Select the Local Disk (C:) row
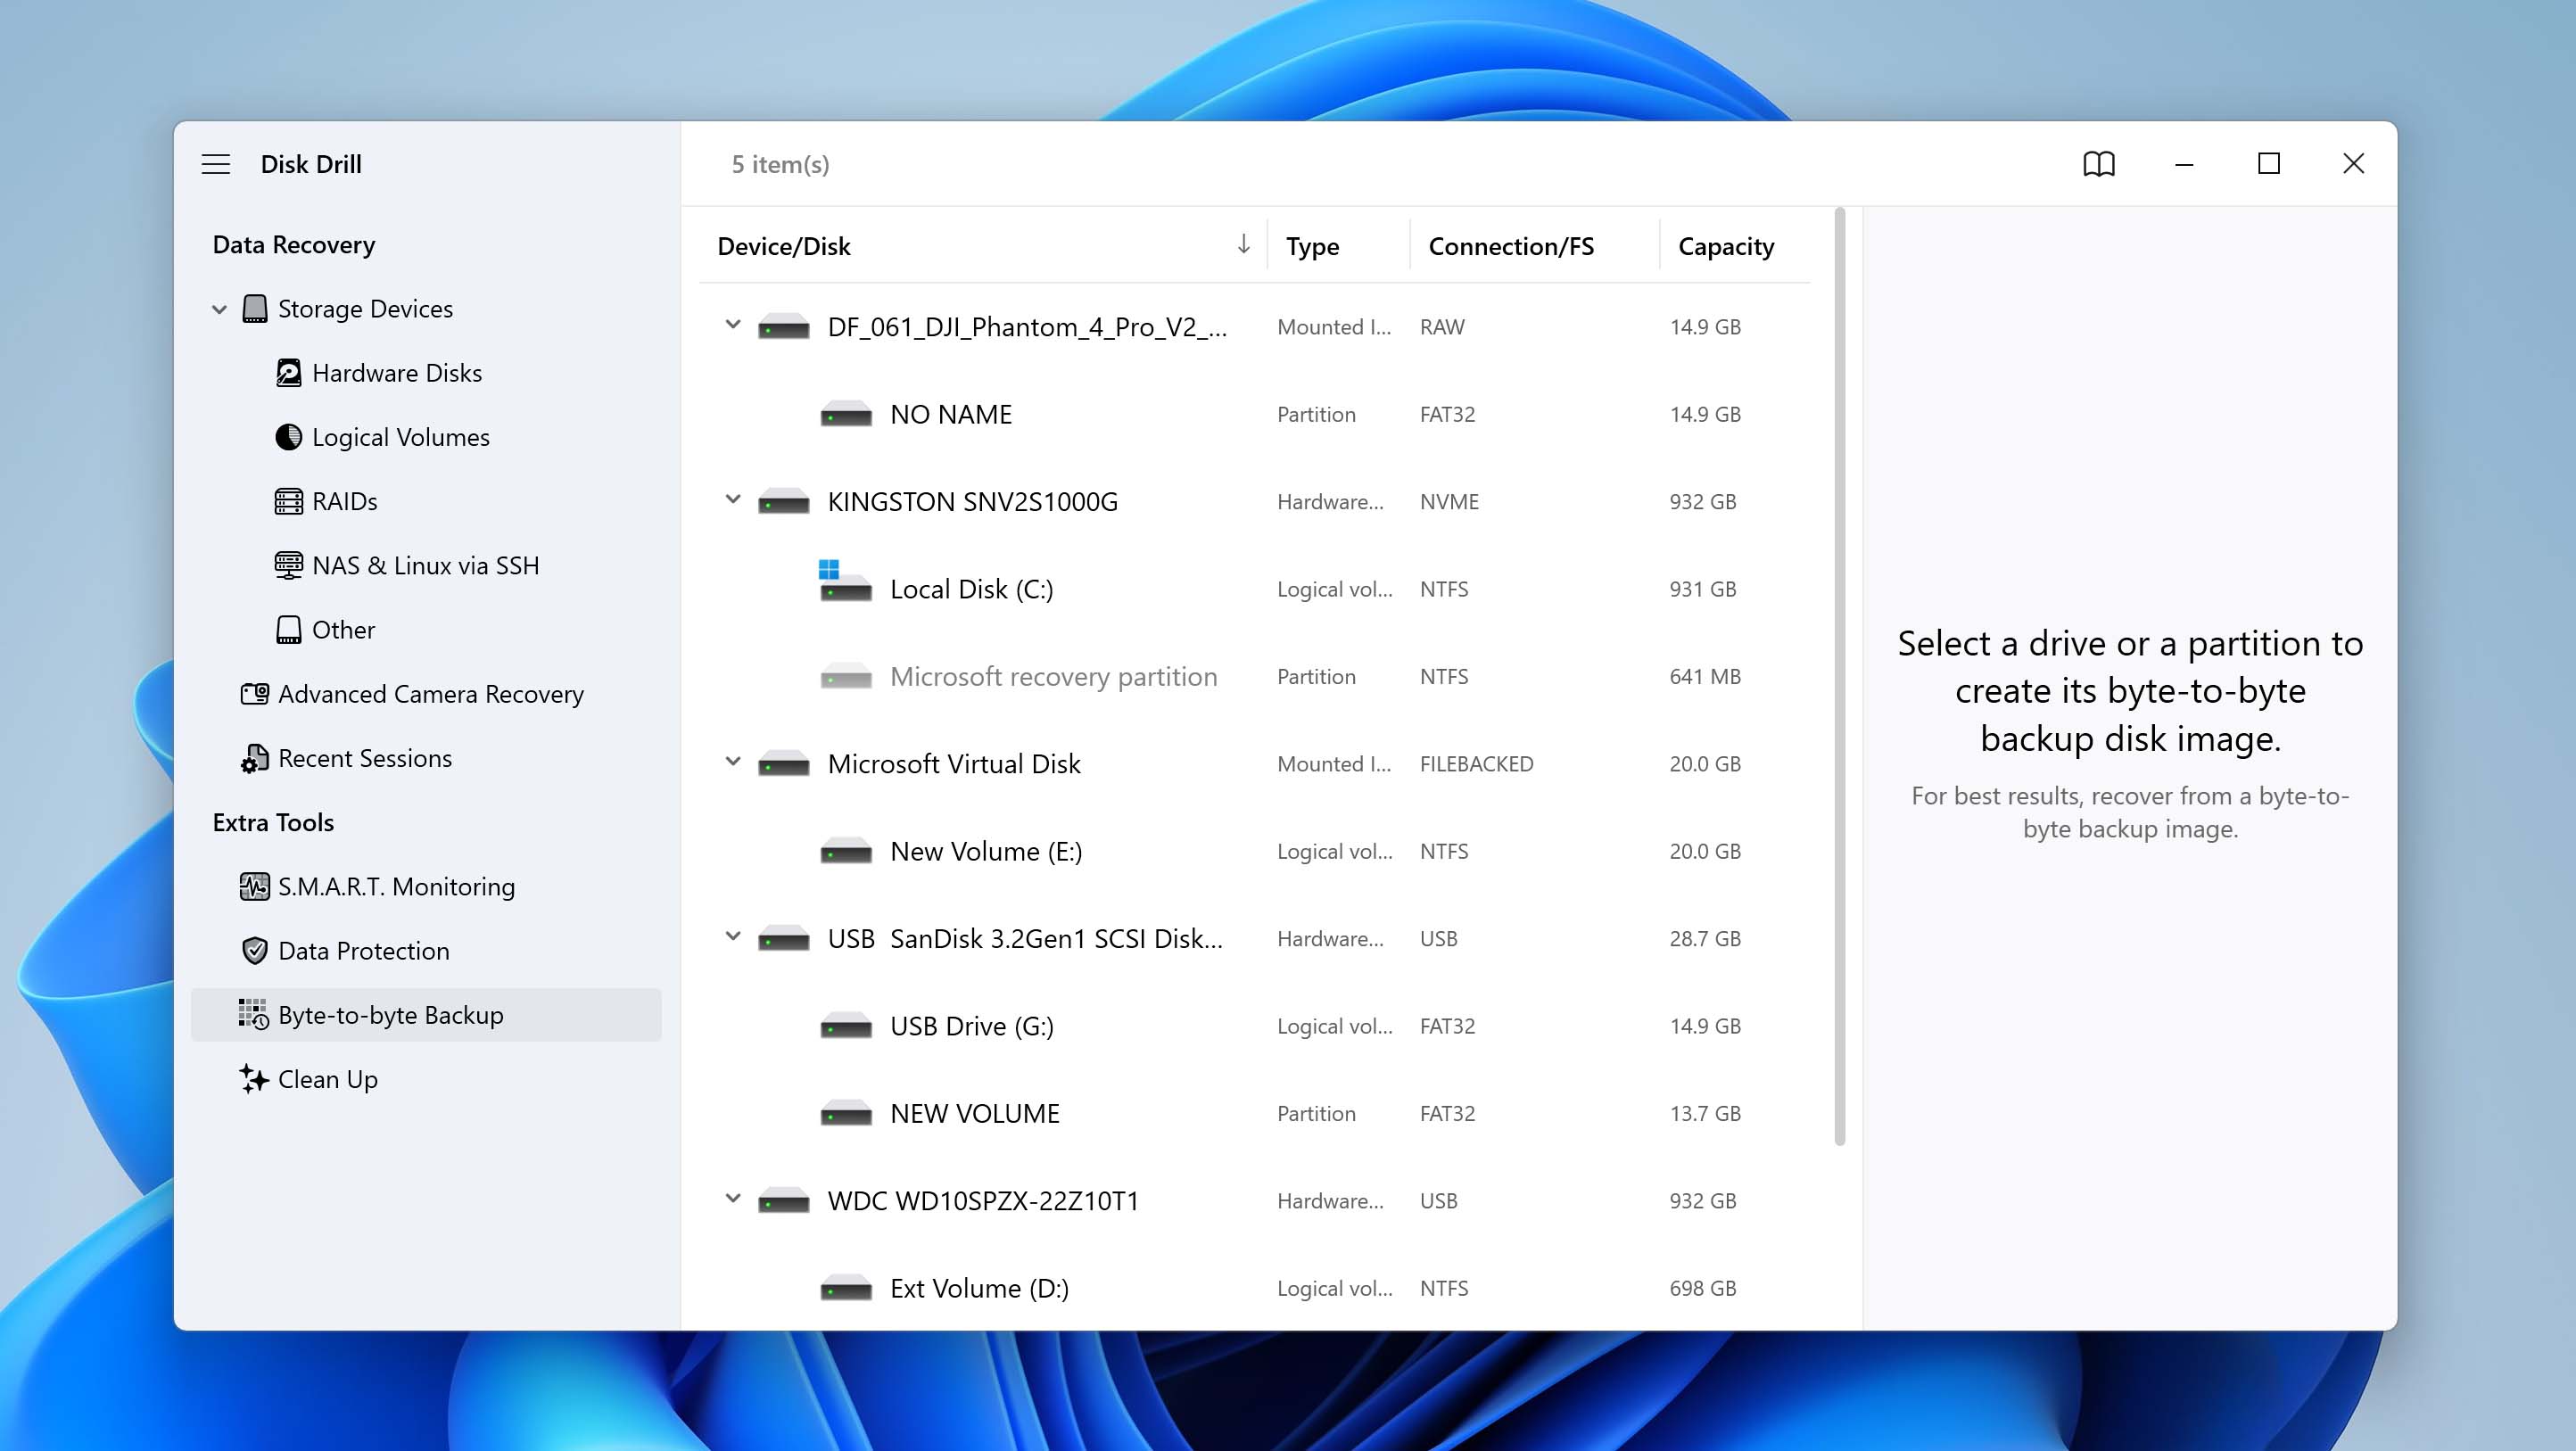This screenshot has height=1451, width=2576. (x=1255, y=590)
